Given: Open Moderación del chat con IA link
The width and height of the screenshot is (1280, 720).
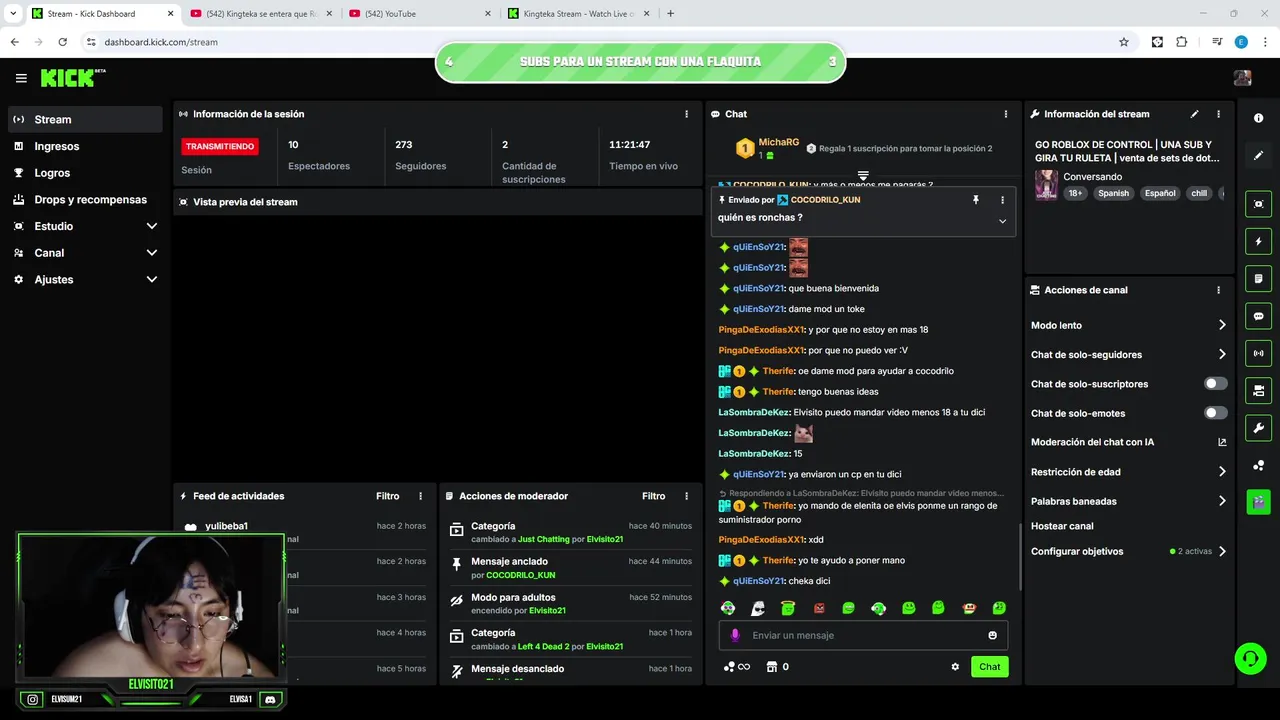Looking at the screenshot, I should click(x=1127, y=442).
